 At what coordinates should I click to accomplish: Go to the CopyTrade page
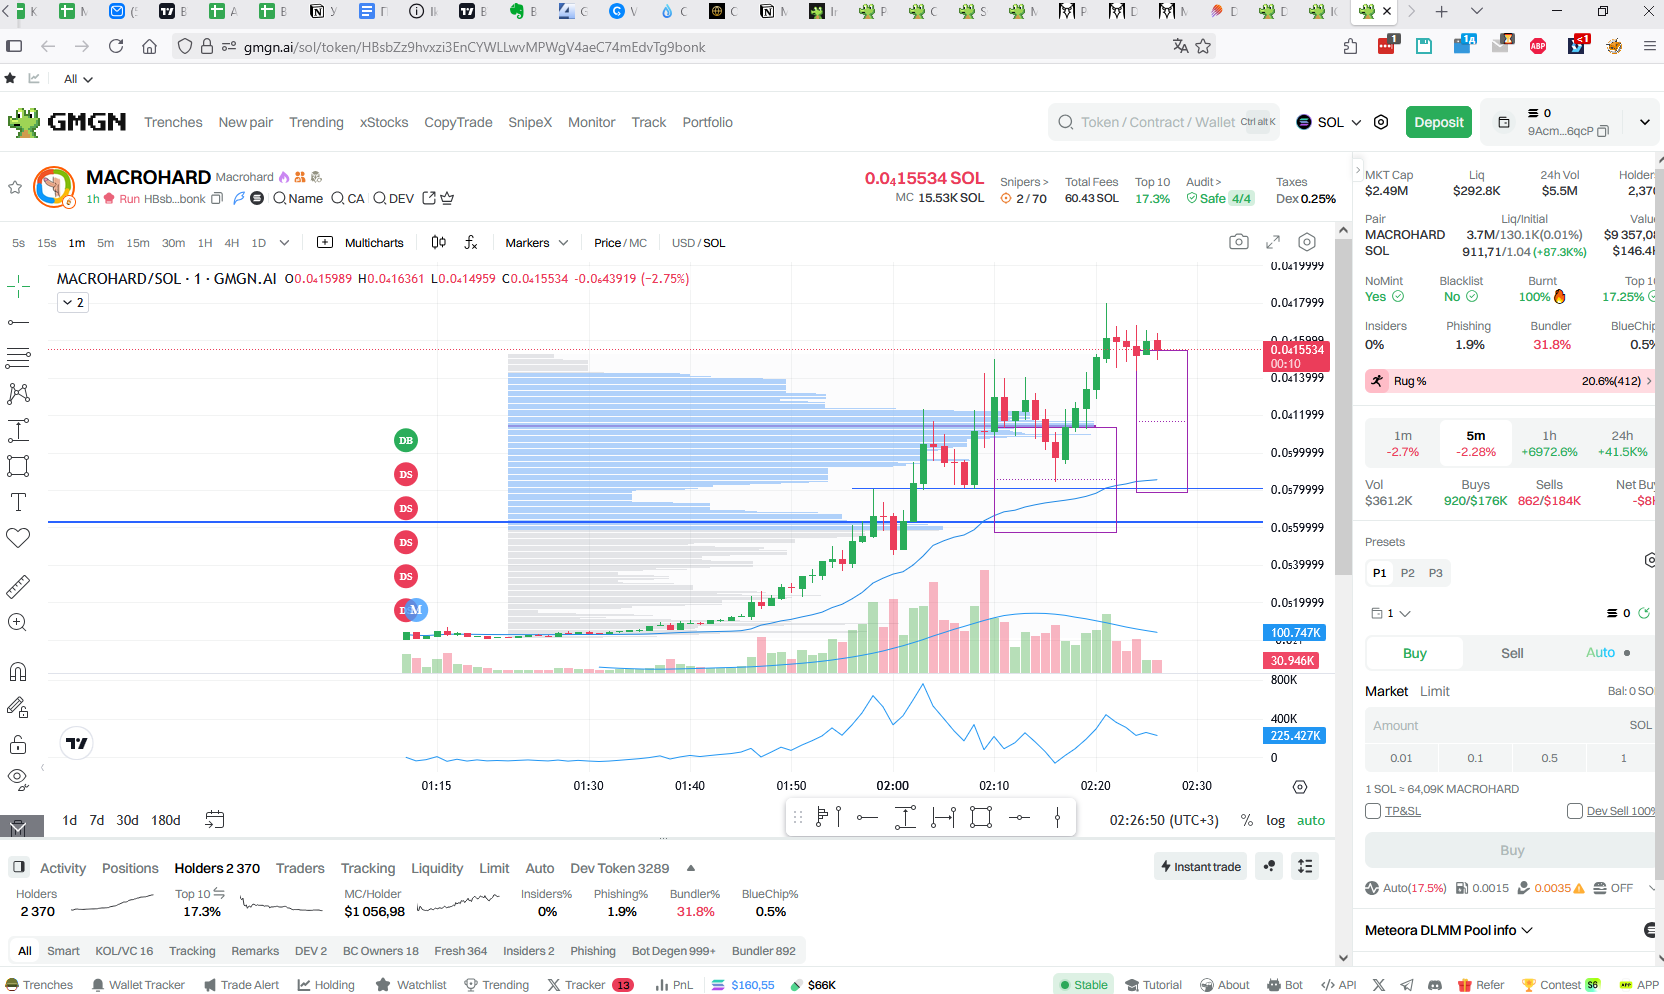(x=458, y=122)
